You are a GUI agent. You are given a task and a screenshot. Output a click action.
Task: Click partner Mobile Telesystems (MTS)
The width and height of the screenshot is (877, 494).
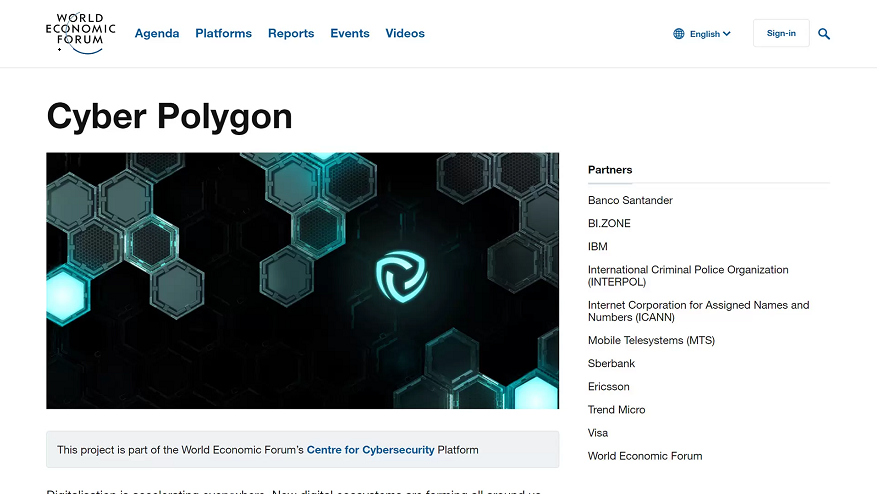tap(651, 340)
